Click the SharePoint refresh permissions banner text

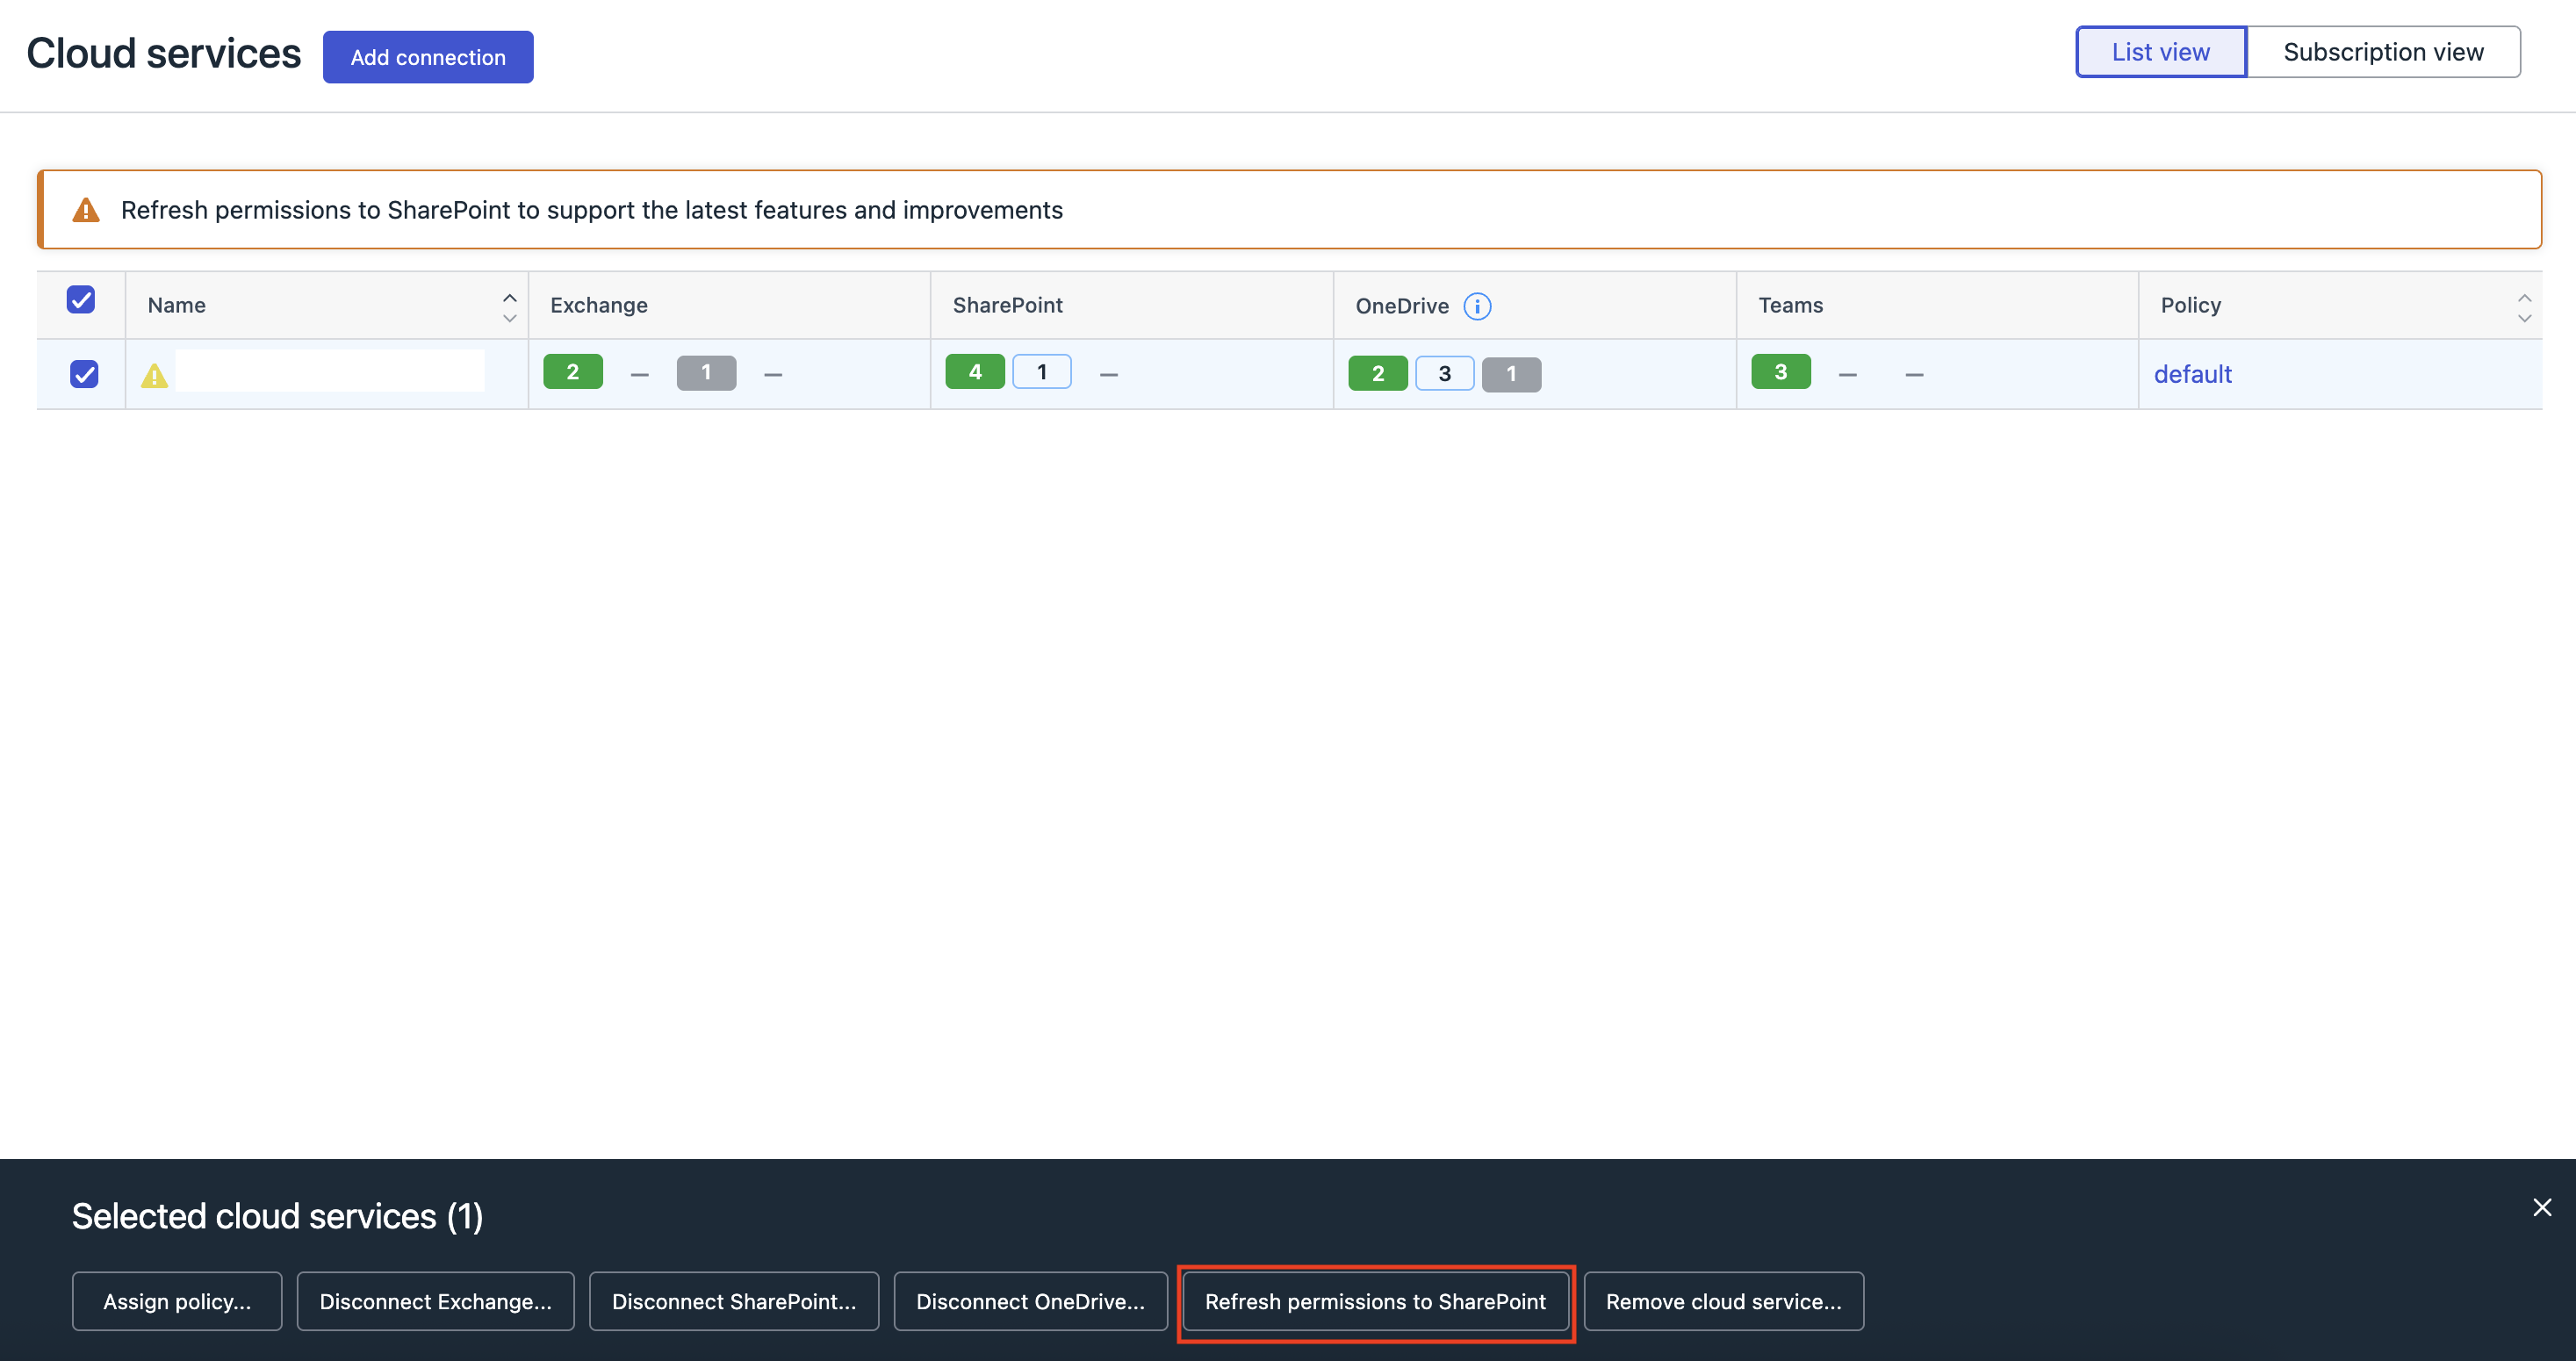click(592, 210)
